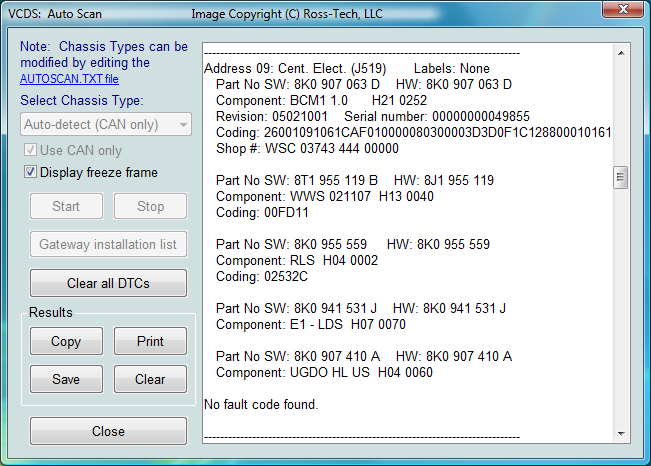
Task: Click the 'HW: 8K0 941 531 J' text
Action: pos(449,308)
